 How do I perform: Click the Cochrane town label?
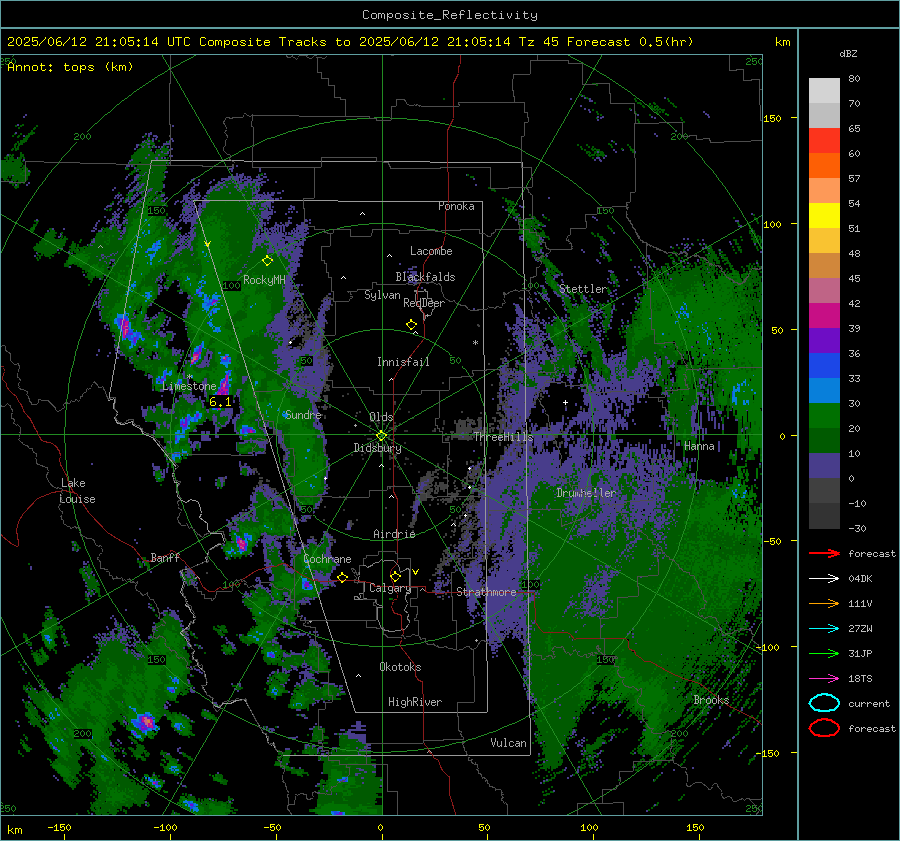pyautogui.click(x=327, y=559)
